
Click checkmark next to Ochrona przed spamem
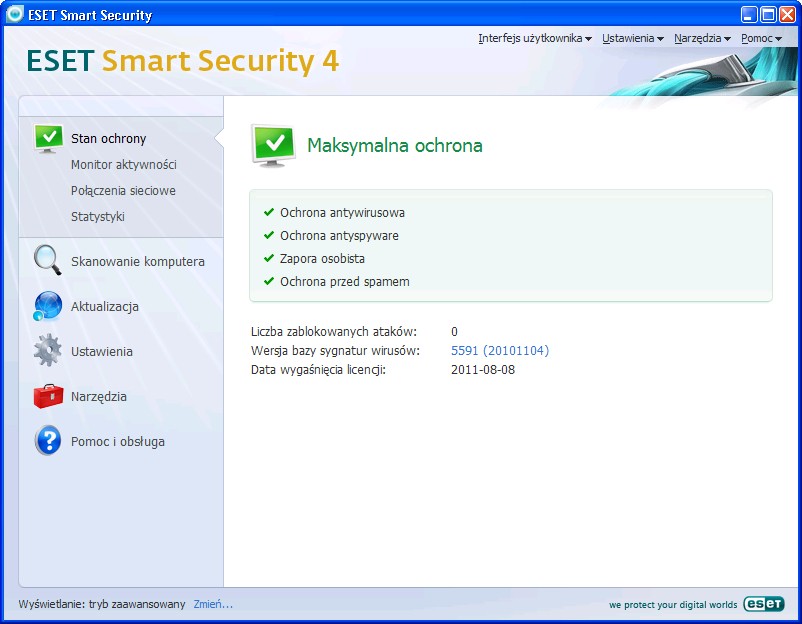(x=269, y=281)
